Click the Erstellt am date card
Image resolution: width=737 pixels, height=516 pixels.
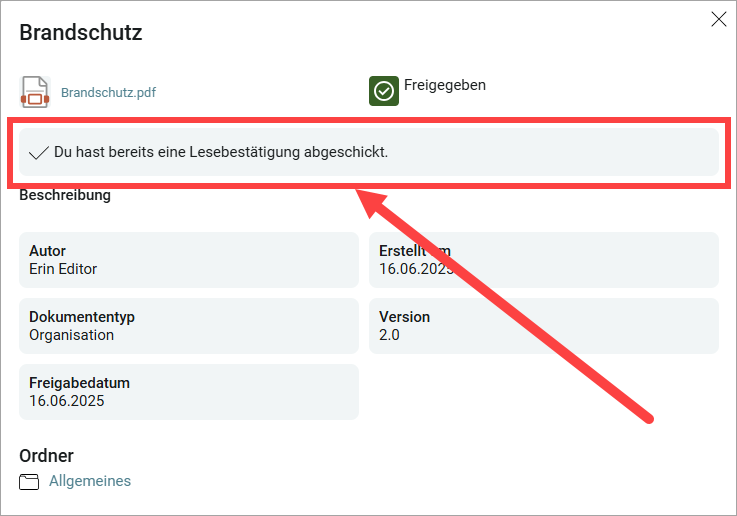[544, 260]
